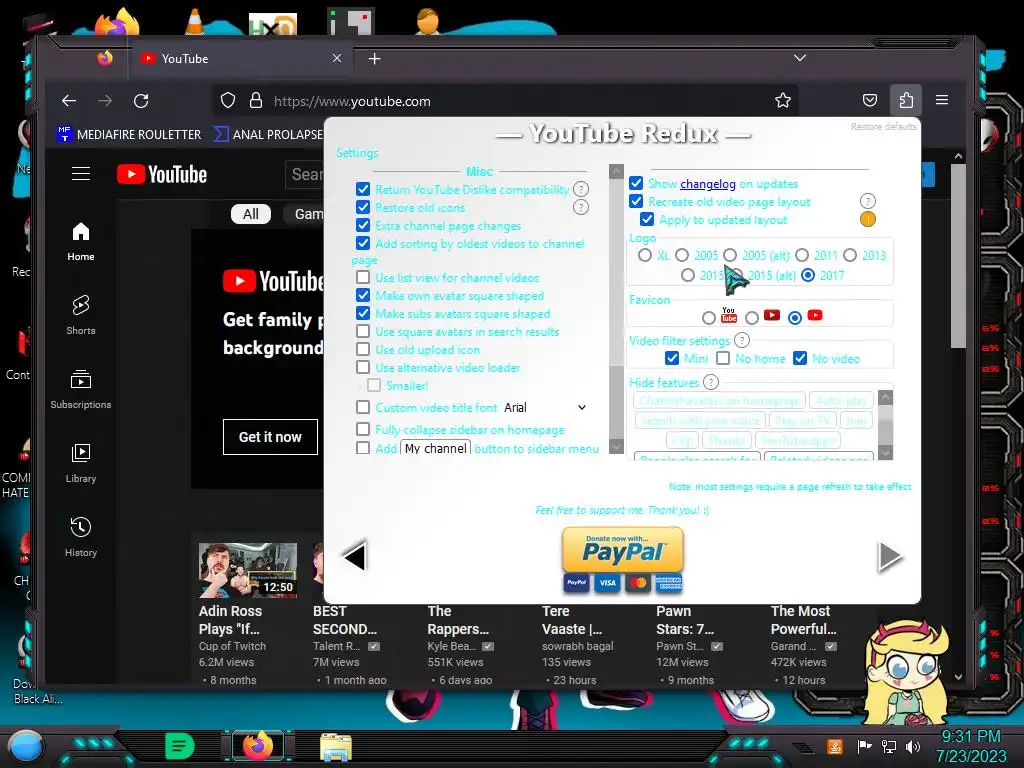Screen dimensions: 1024x768
Task: Toggle Make own avatar square shaped
Action: (x=363, y=295)
